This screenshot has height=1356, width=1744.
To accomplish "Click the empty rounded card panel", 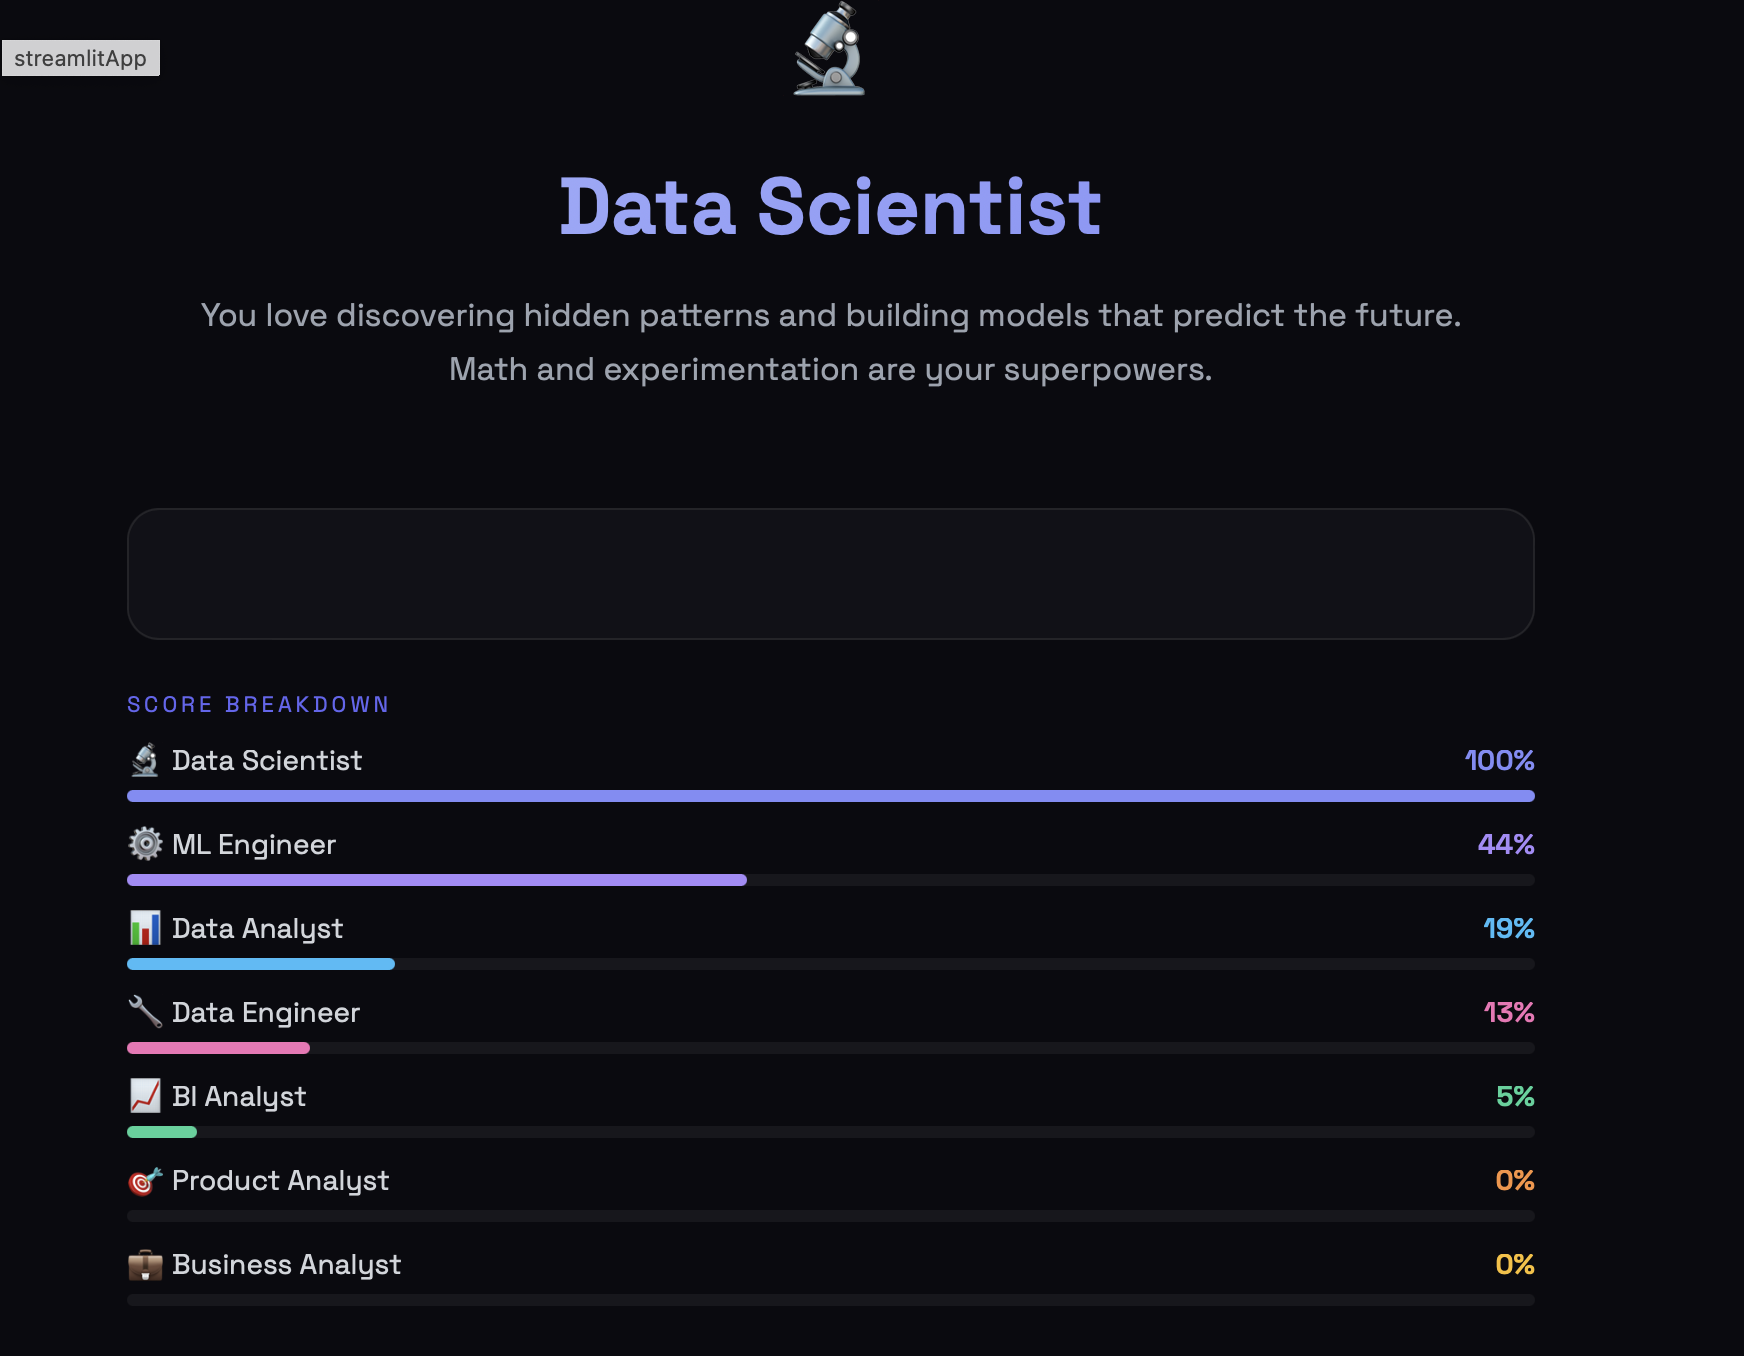I will pos(830,574).
